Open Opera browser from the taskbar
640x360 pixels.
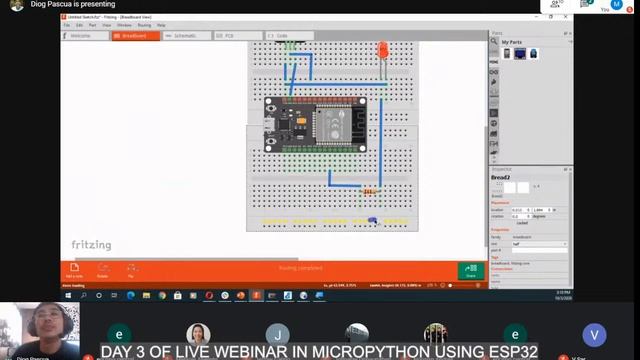tap(209, 295)
